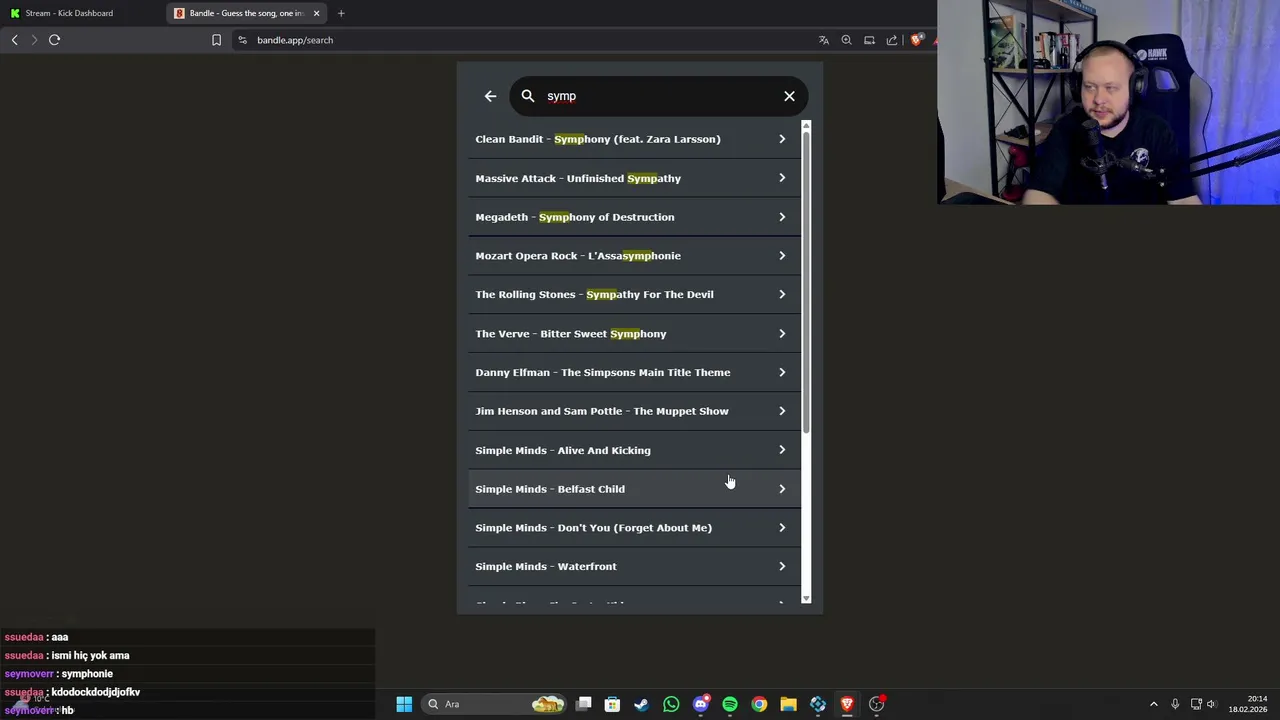Viewport: 1280px width, 720px height.
Task: Go back using the arrow beside search box
Action: [x=490, y=96]
